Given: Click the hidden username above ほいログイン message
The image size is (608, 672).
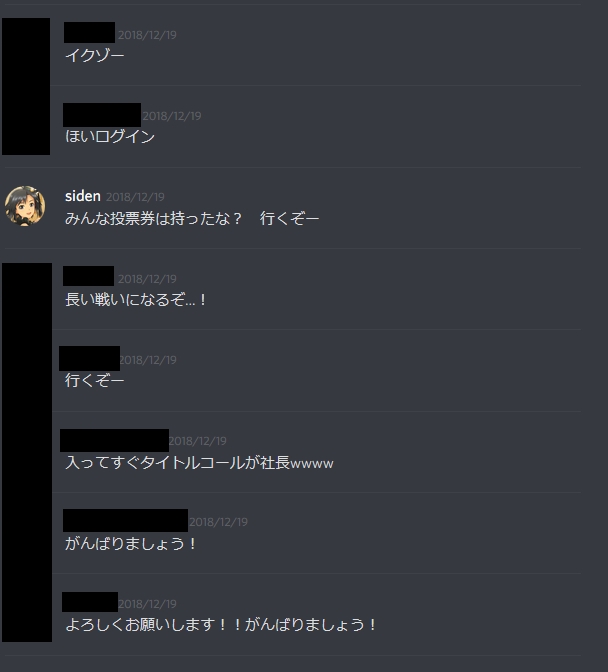Looking at the screenshot, I should tap(102, 115).
